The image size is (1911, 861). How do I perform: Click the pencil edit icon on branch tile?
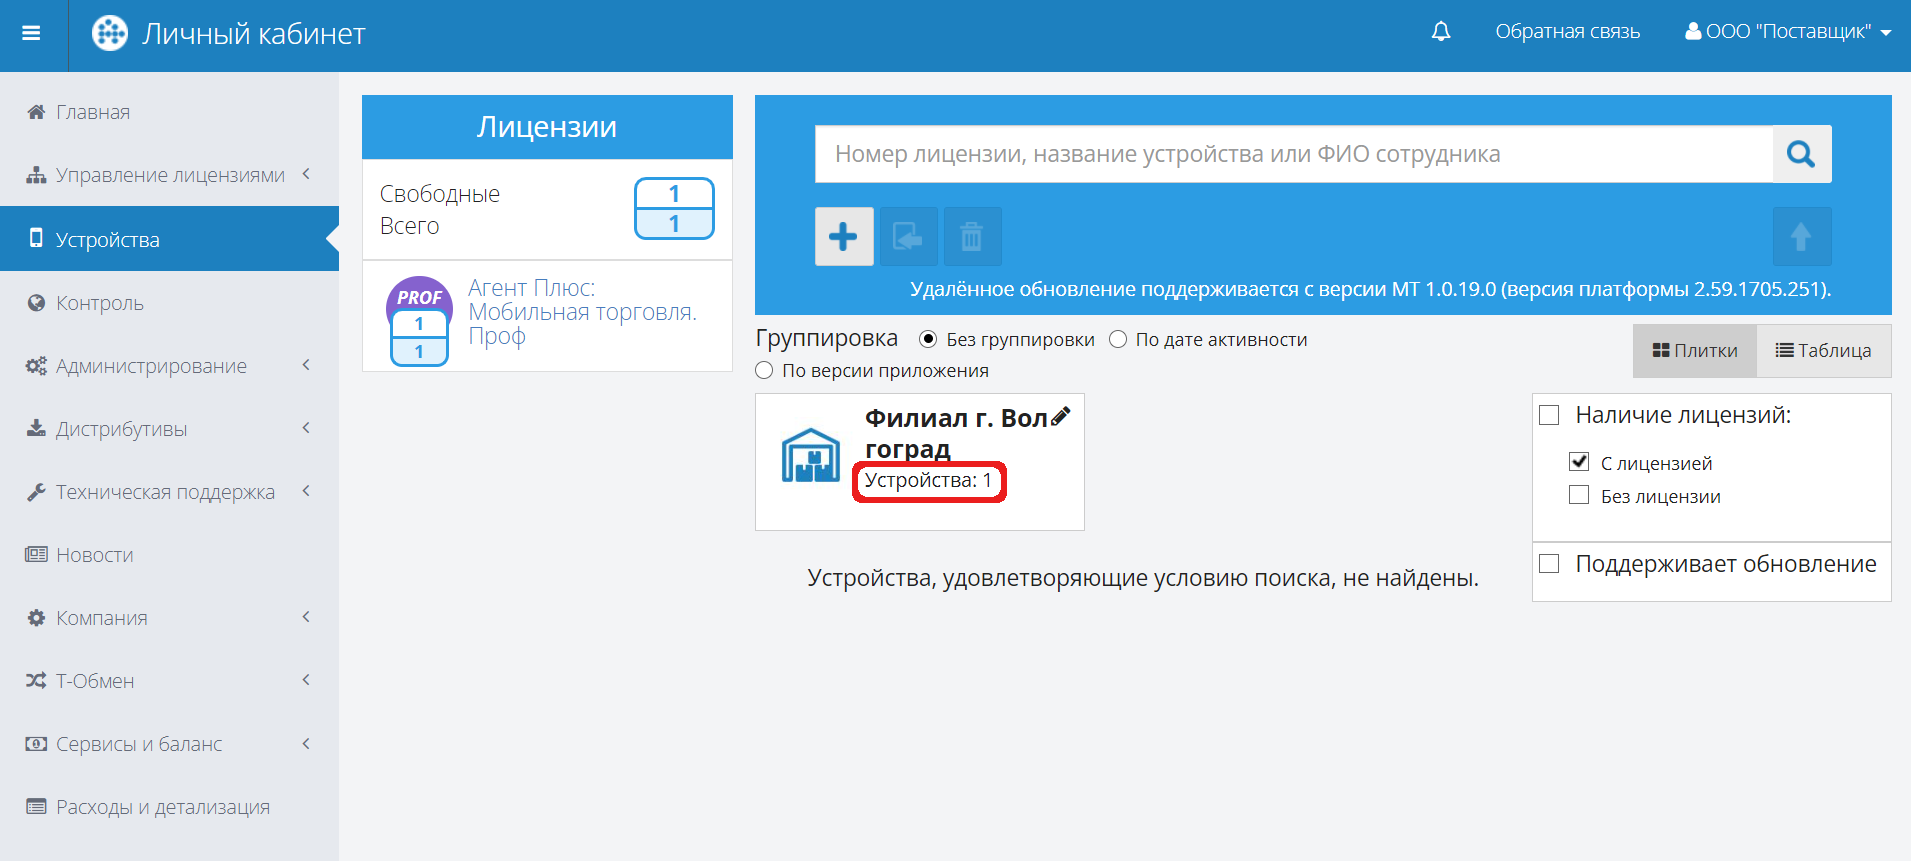pos(1061,416)
